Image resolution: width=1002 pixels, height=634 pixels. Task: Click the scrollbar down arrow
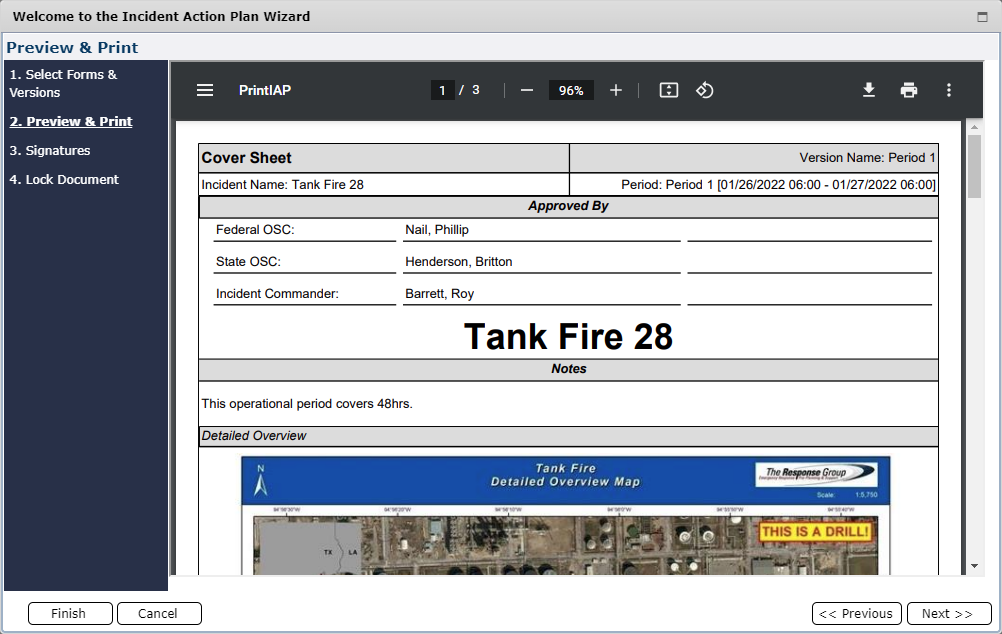tap(973, 566)
